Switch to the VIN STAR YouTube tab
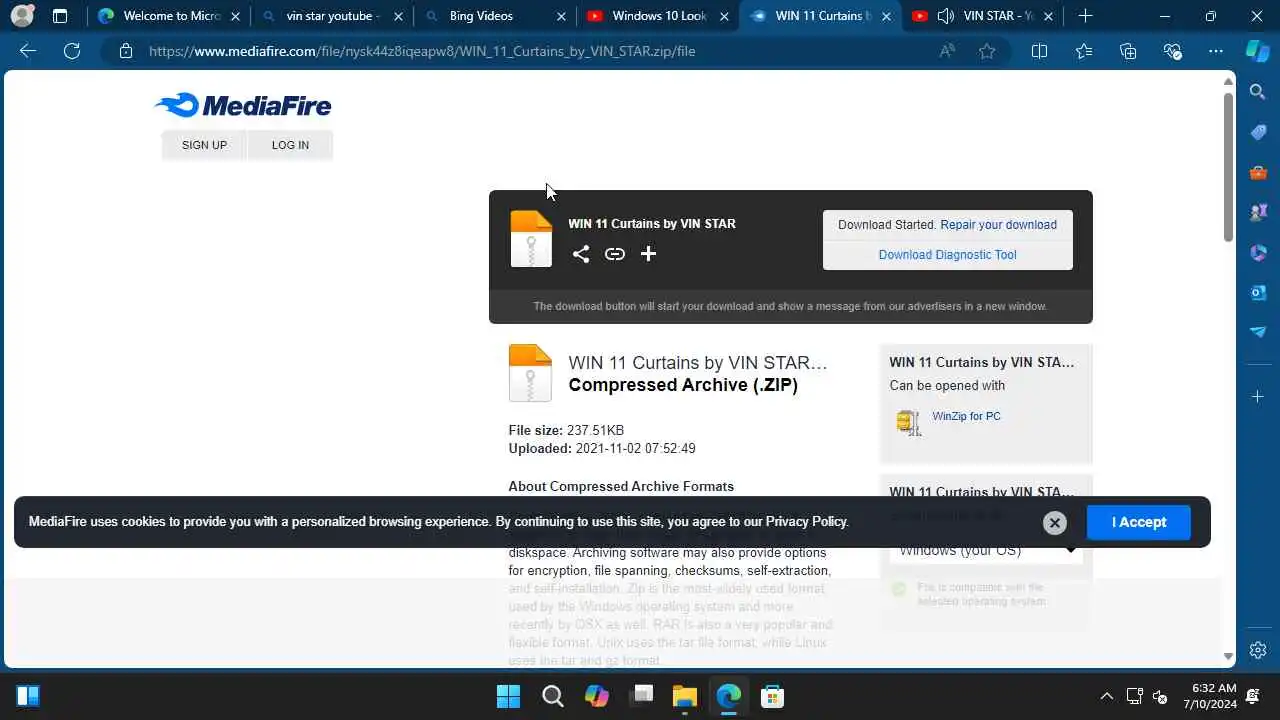The width and height of the screenshot is (1280, 720). tap(985, 16)
